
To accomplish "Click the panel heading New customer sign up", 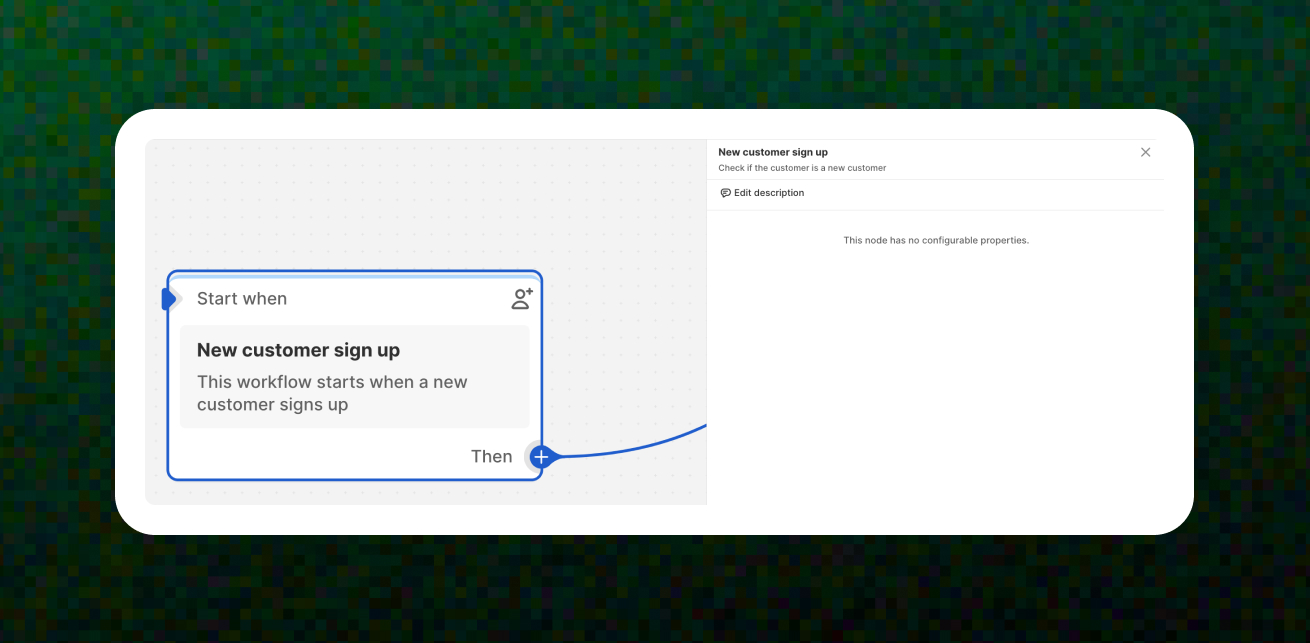I will [x=773, y=152].
